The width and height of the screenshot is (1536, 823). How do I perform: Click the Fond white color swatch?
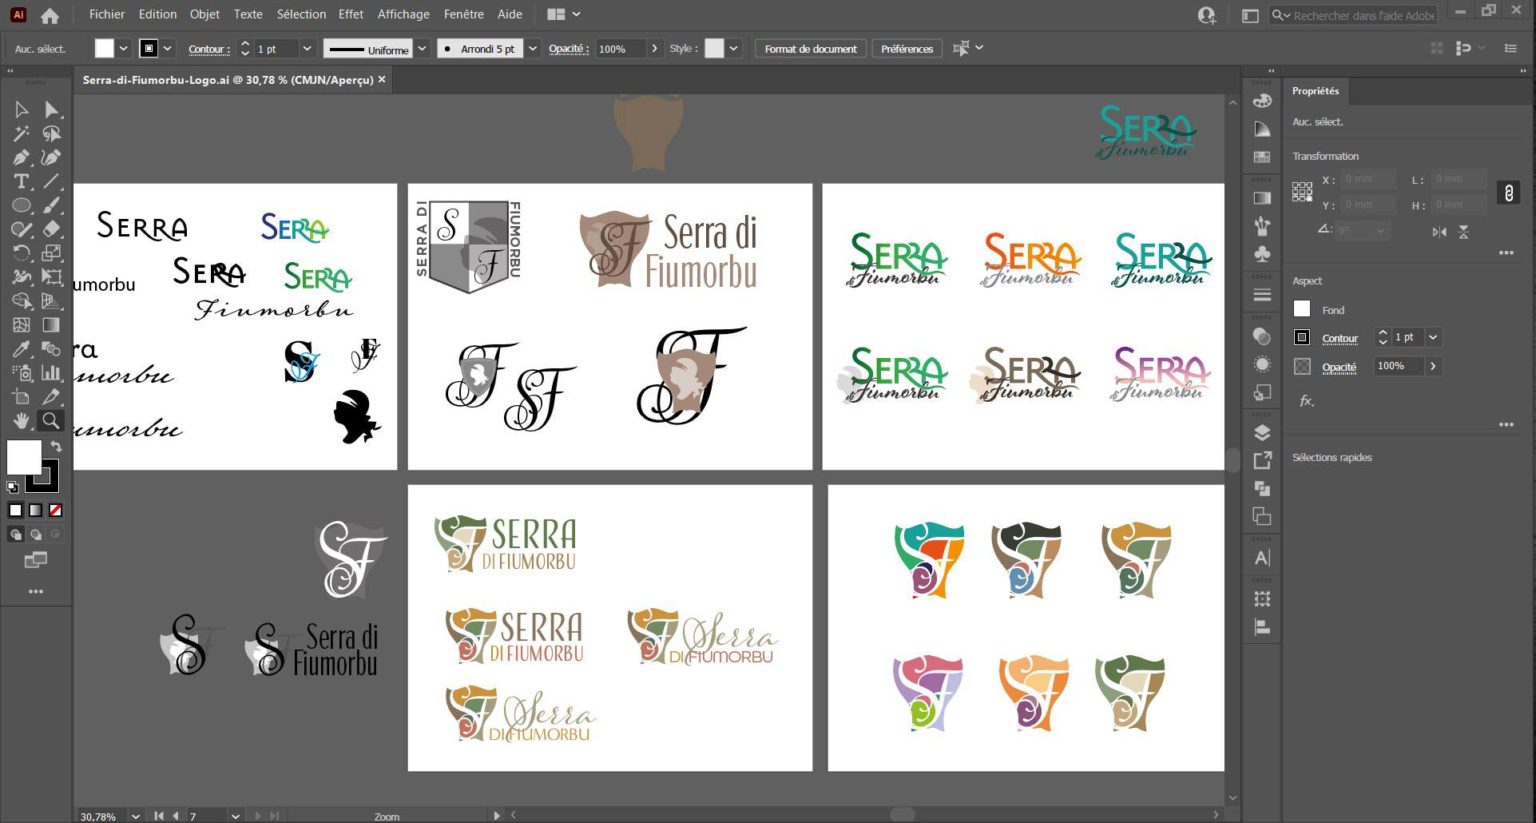(1302, 309)
